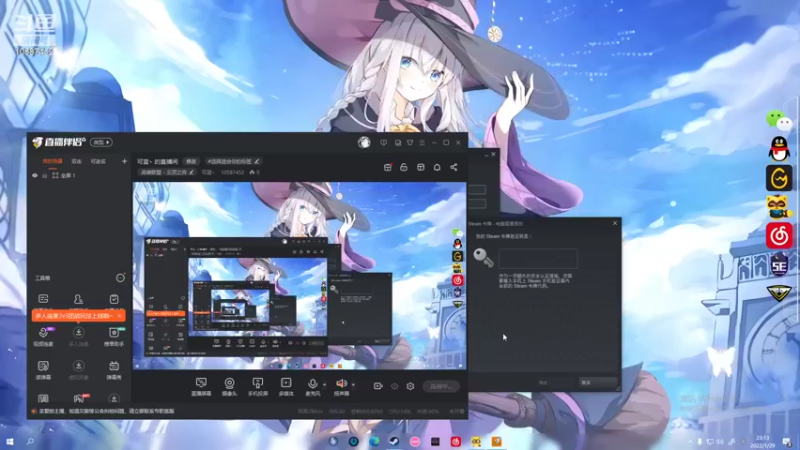Open Windows notification center
Viewport: 800px width, 450px height.
coord(787,442)
